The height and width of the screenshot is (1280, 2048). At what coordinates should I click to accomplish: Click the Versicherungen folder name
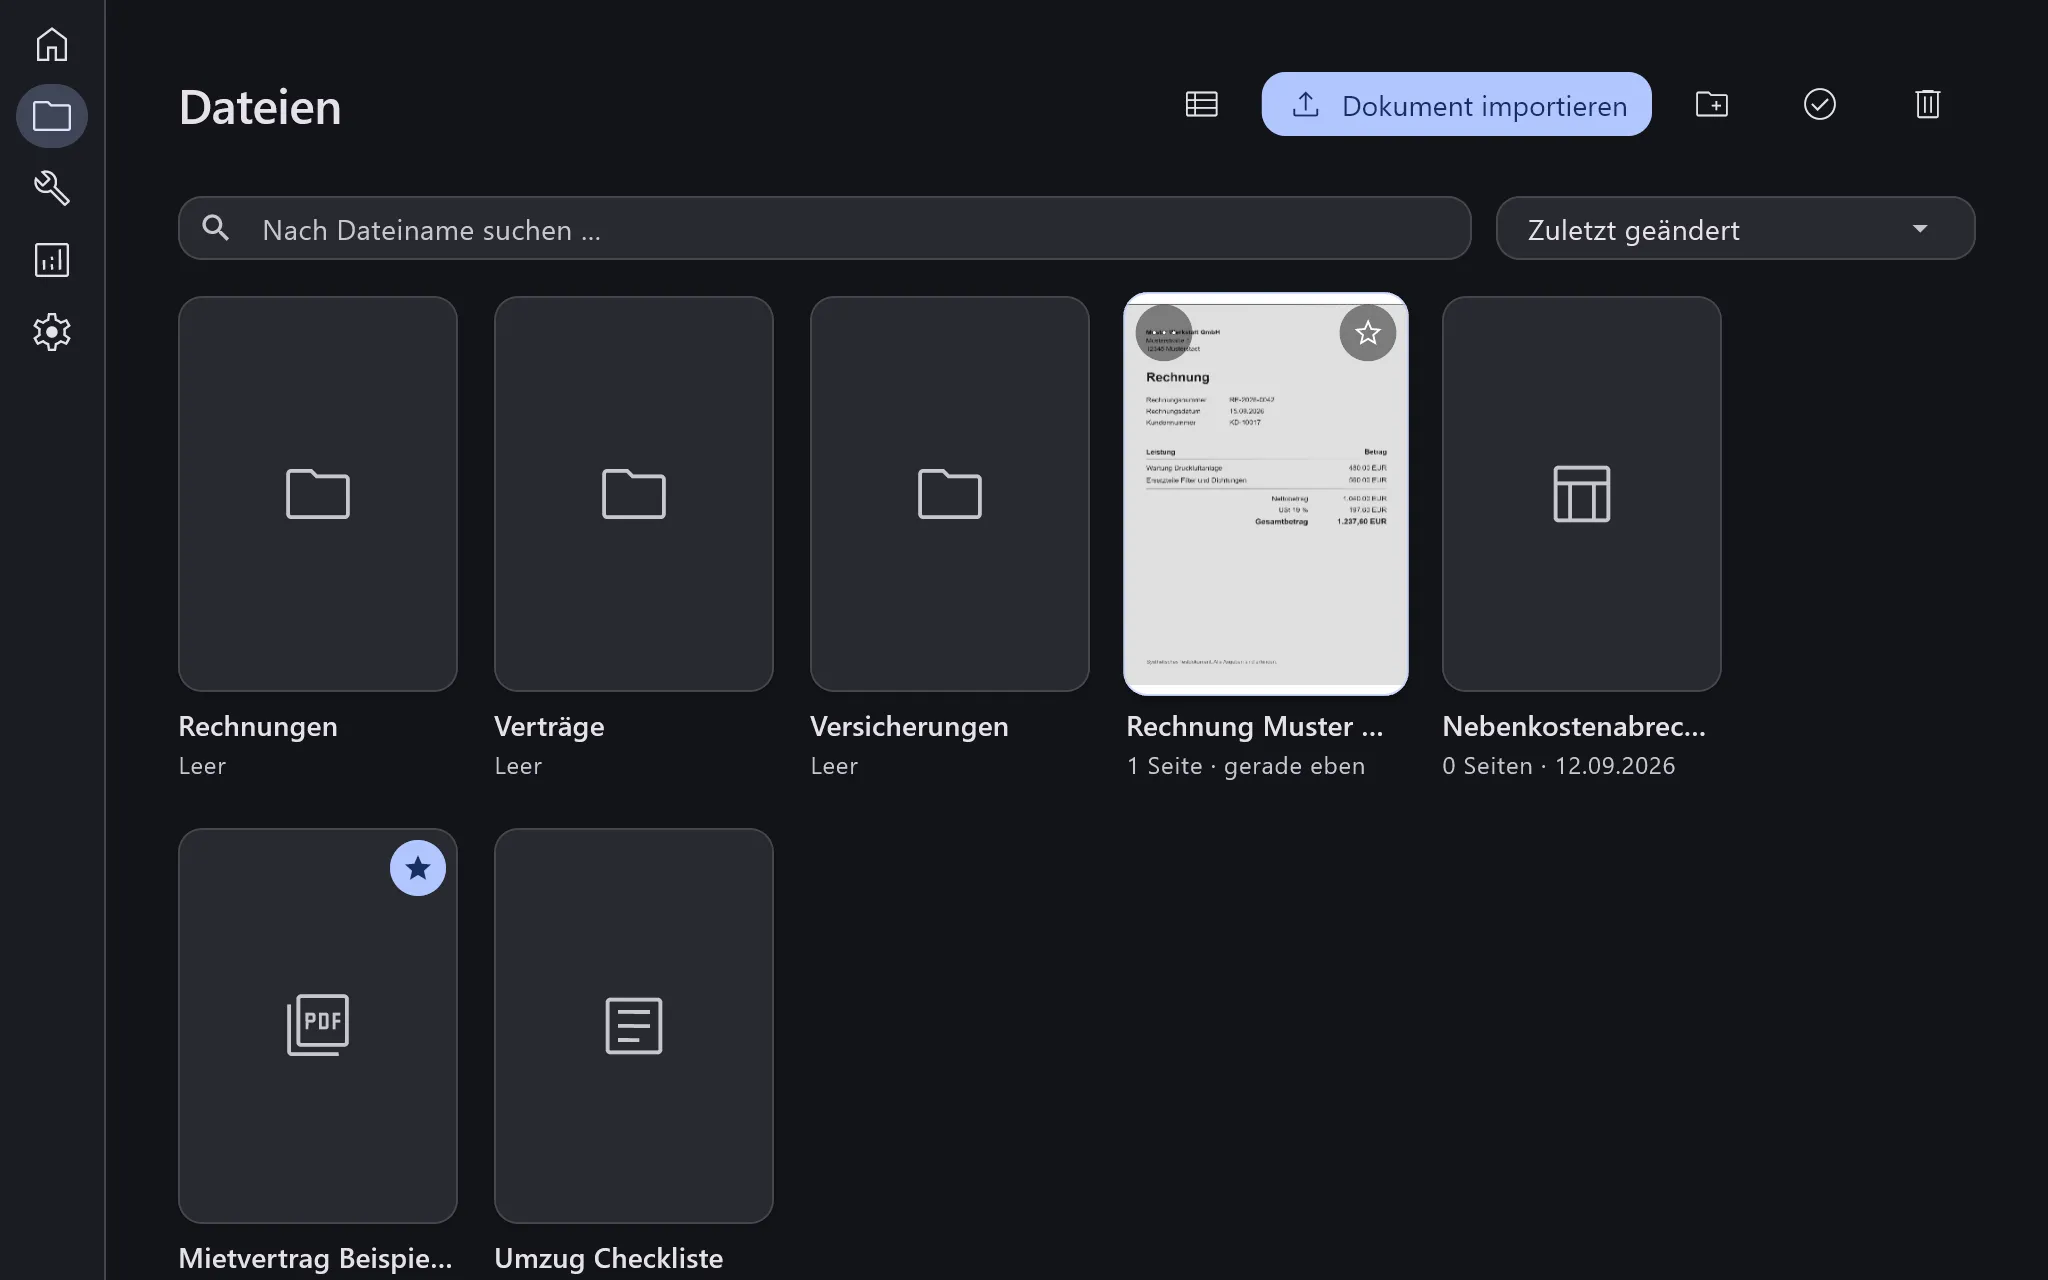[909, 726]
